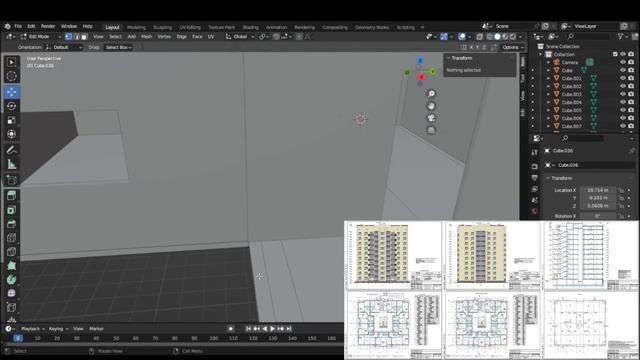Click the Blender logo icon

pyautogui.click(x=7, y=26)
